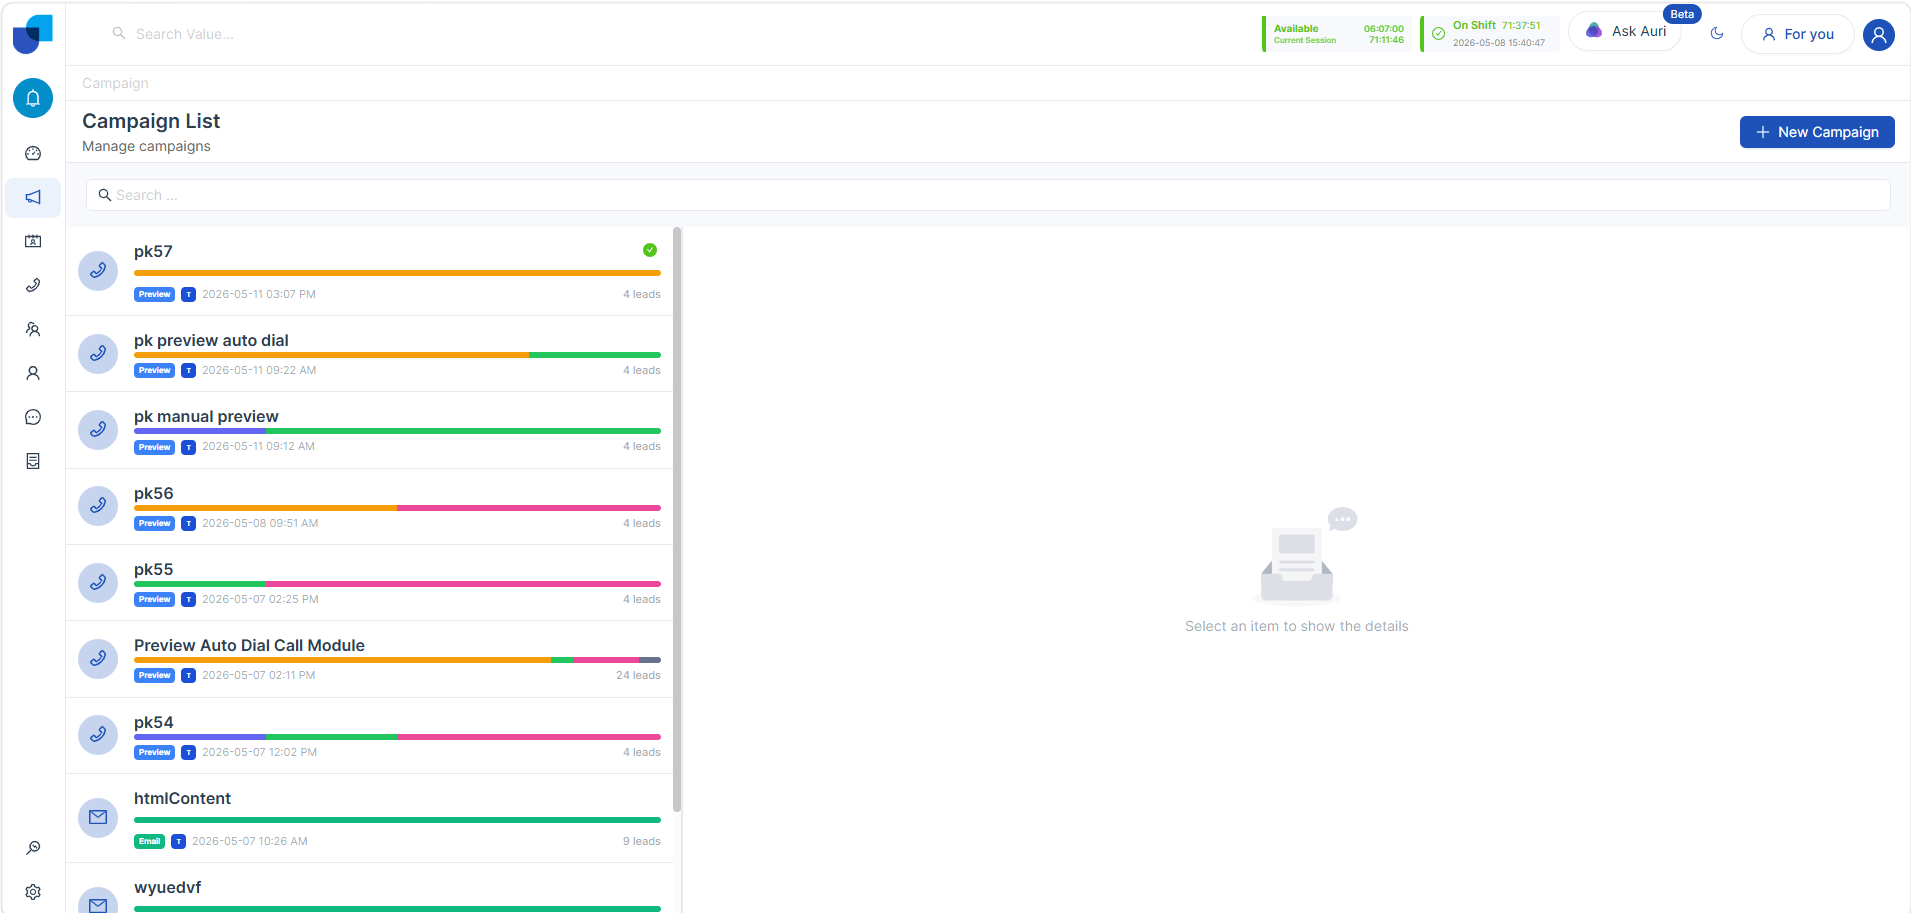The image size is (1912, 913).
Task: Click the green check icon on pk57
Action: (650, 250)
